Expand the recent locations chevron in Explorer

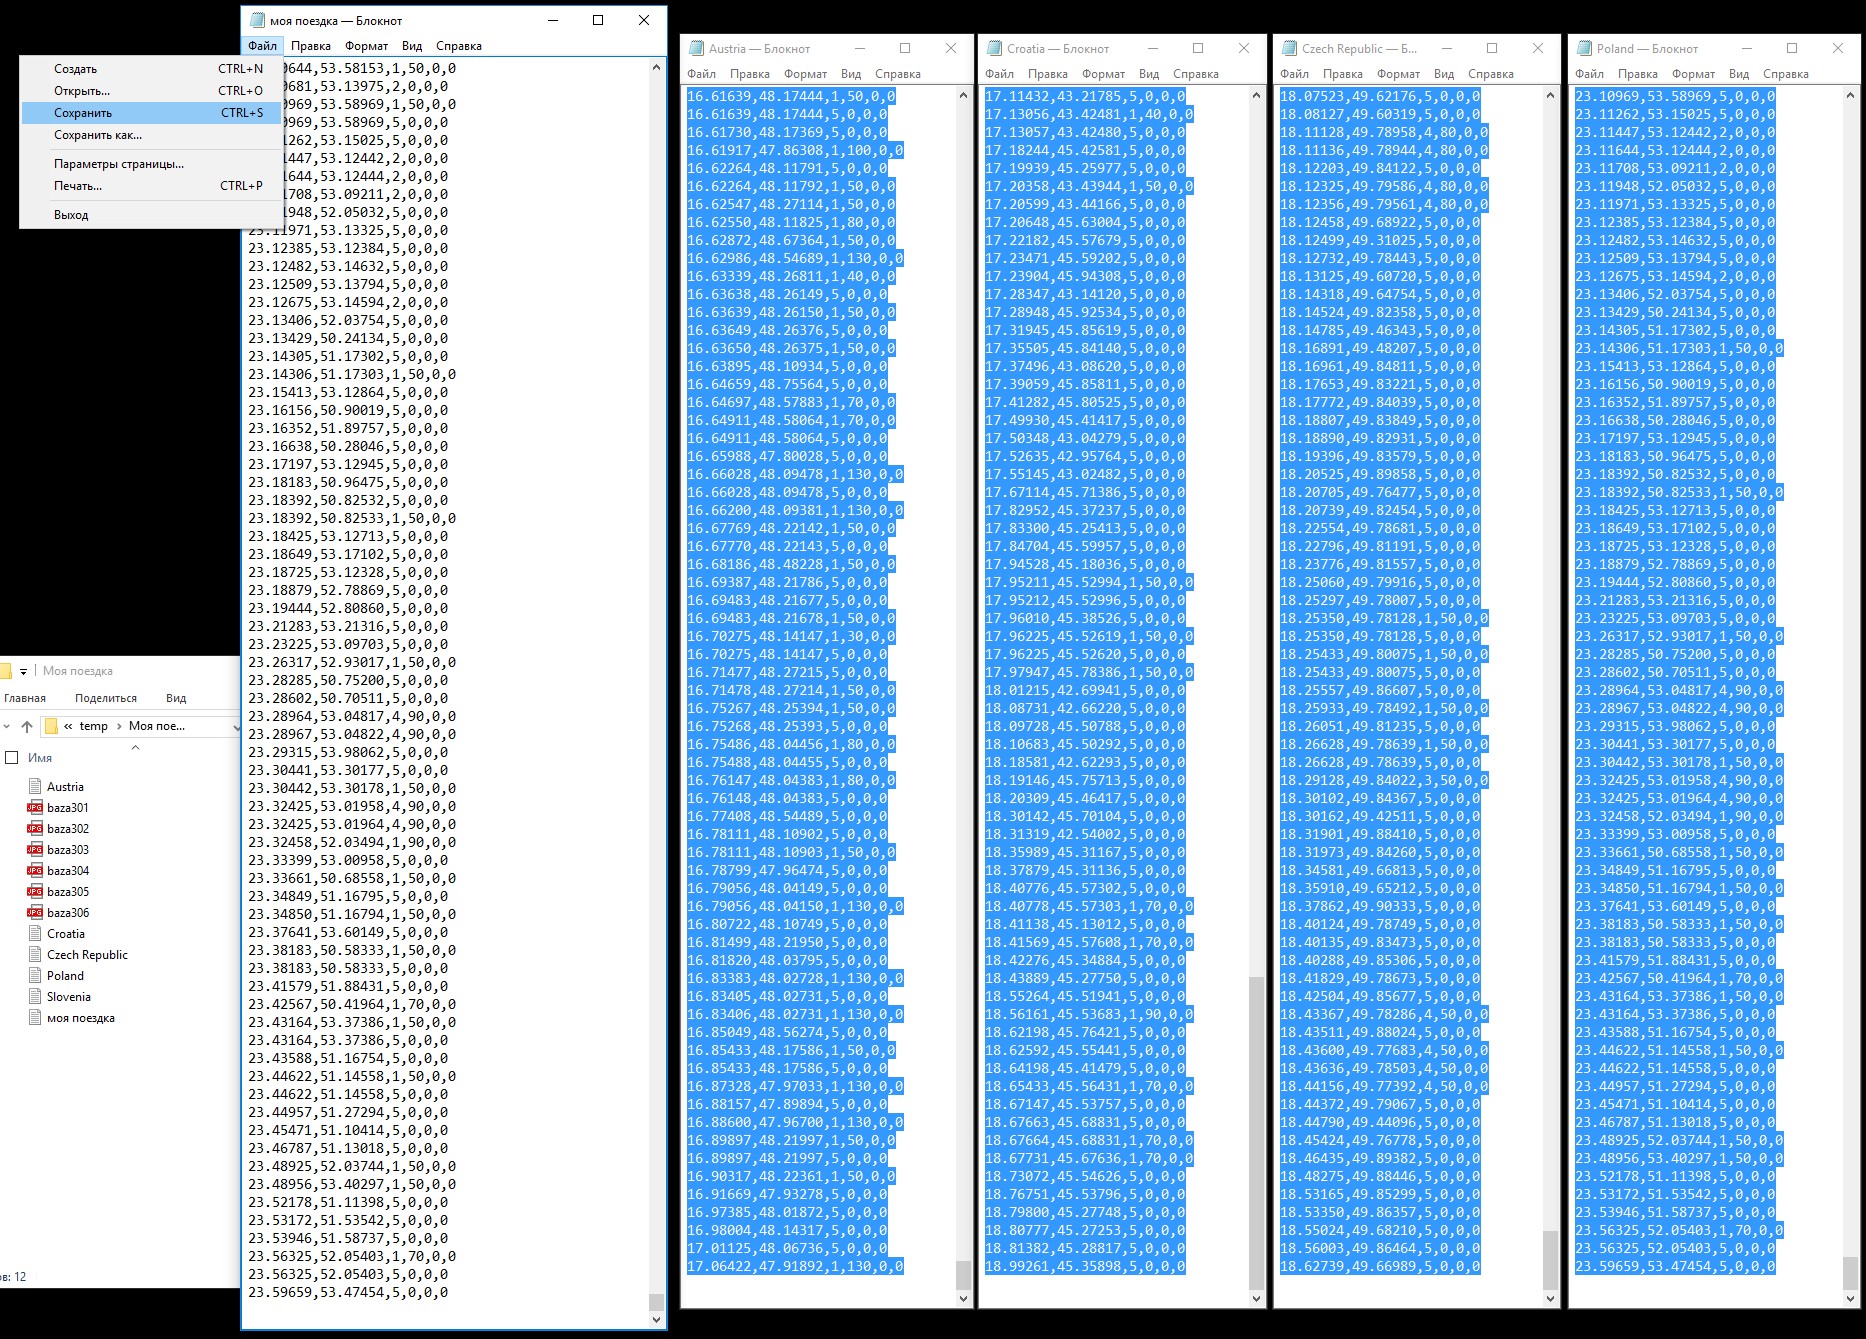tap(7, 726)
